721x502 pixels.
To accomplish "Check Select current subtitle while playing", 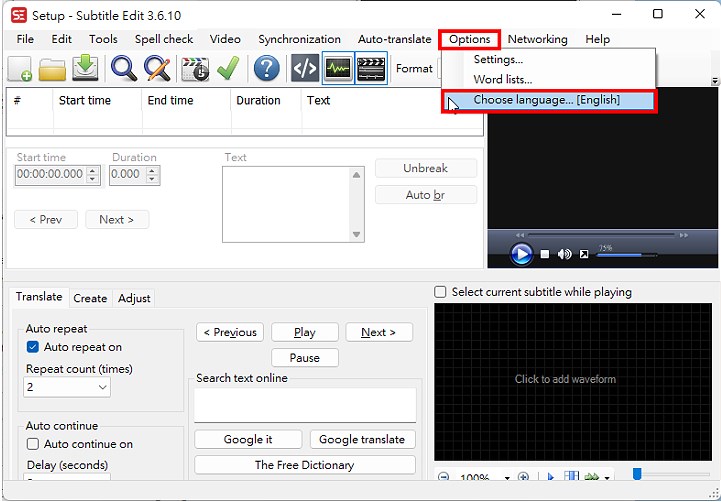I will [441, 292].
